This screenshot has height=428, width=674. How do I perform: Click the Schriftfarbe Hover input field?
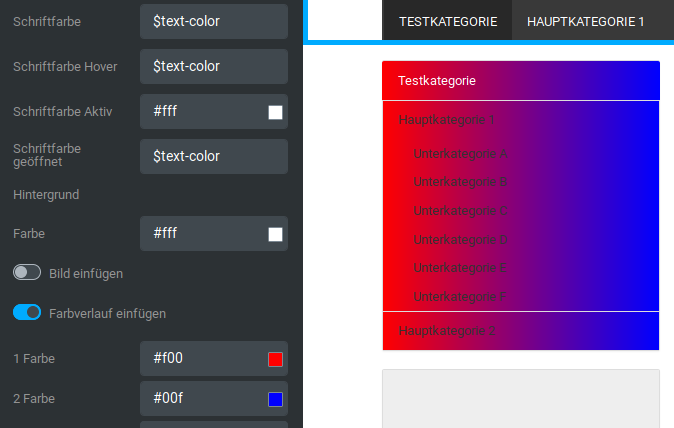(x=213, y=67)
